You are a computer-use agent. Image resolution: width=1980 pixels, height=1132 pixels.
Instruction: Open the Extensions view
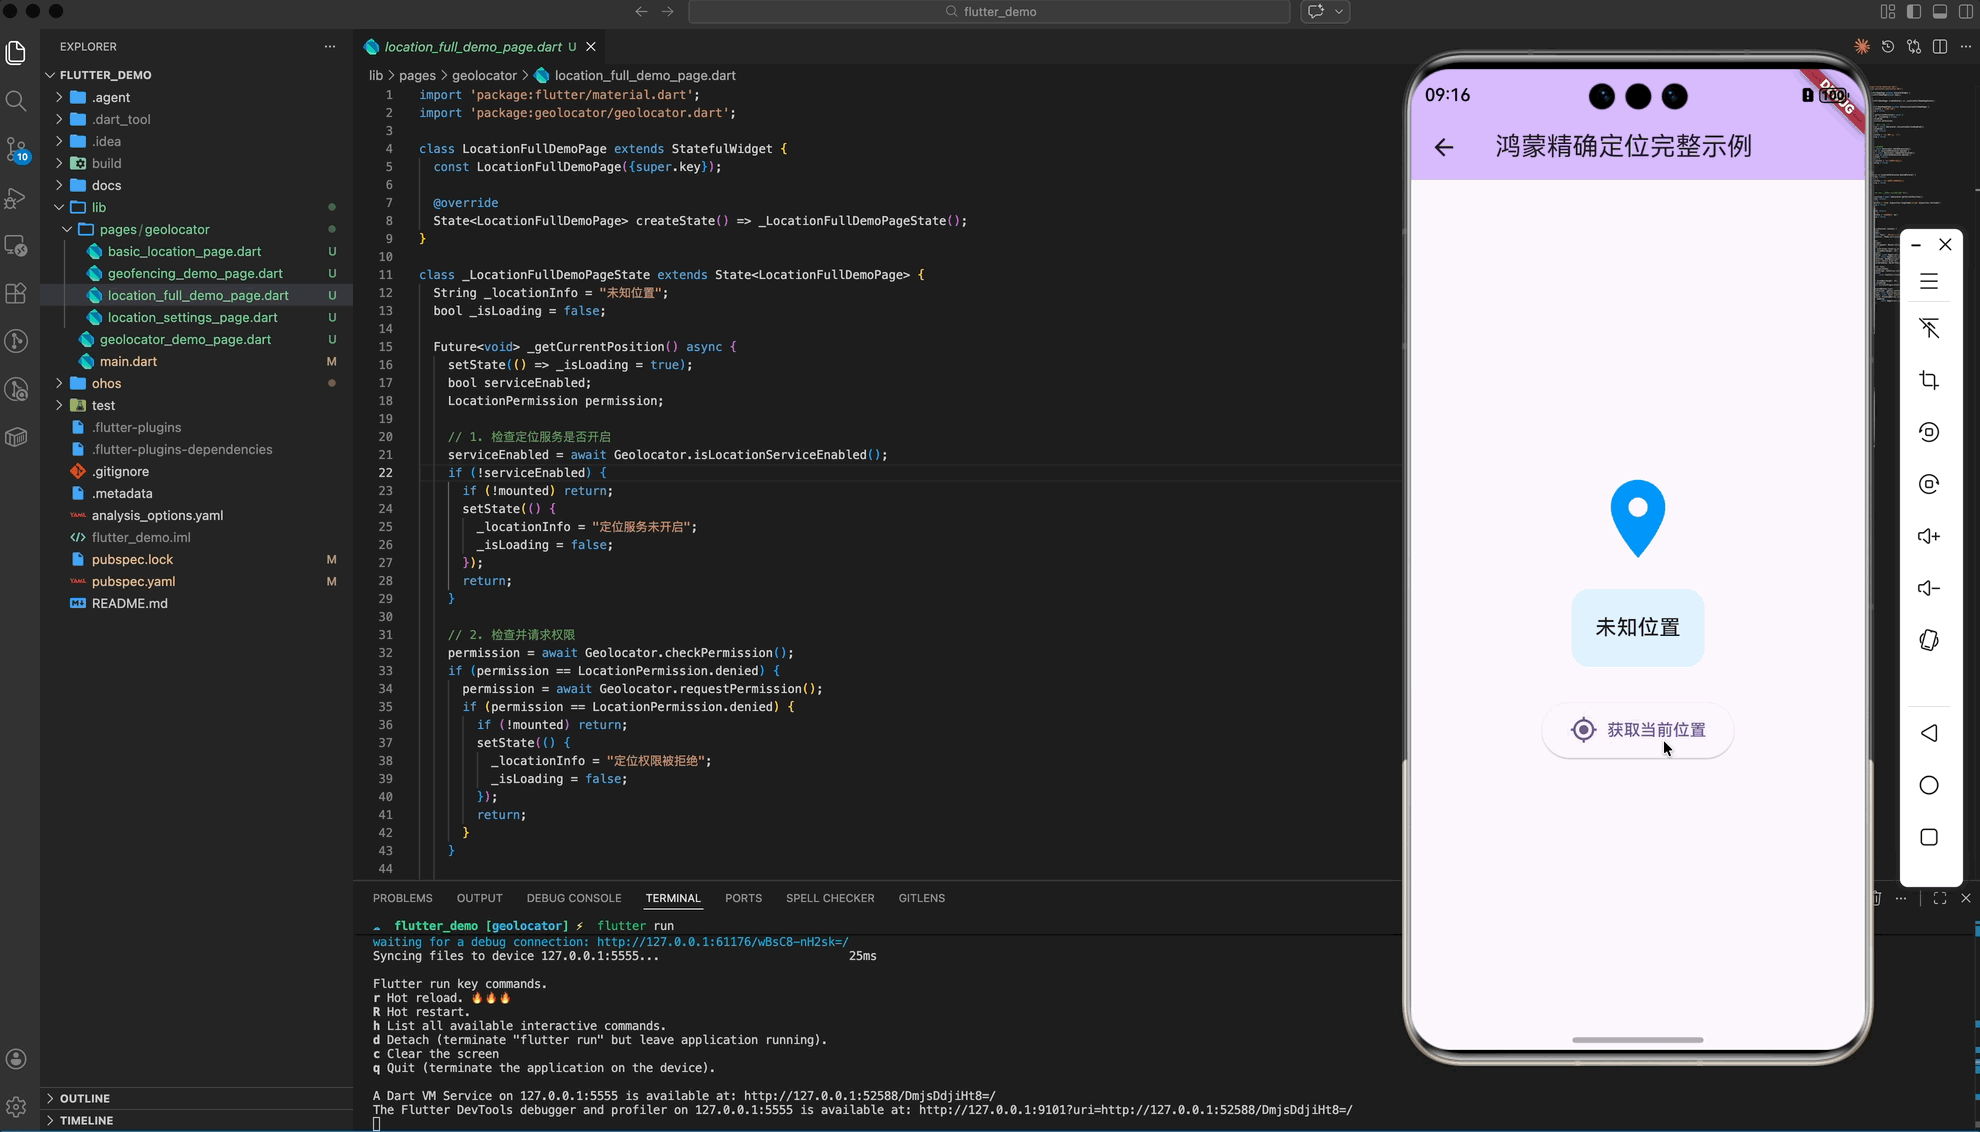[x=16, y=294]
